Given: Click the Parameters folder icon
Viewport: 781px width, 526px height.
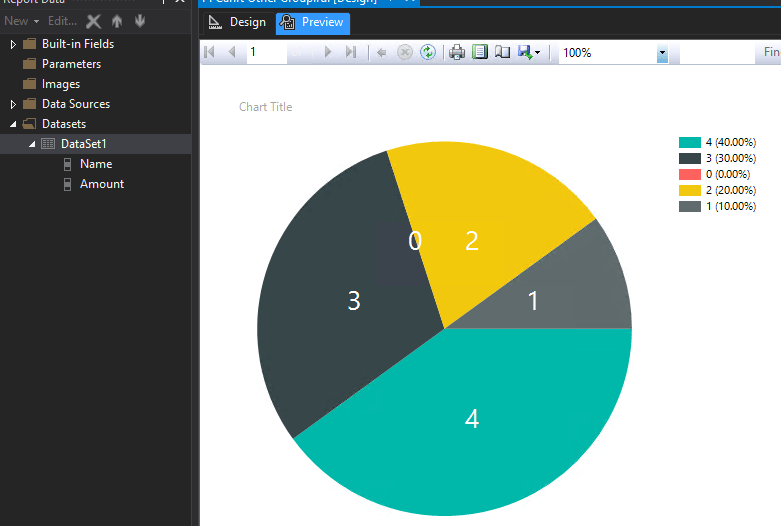Looking at the screenshot, I should point(29,64).
